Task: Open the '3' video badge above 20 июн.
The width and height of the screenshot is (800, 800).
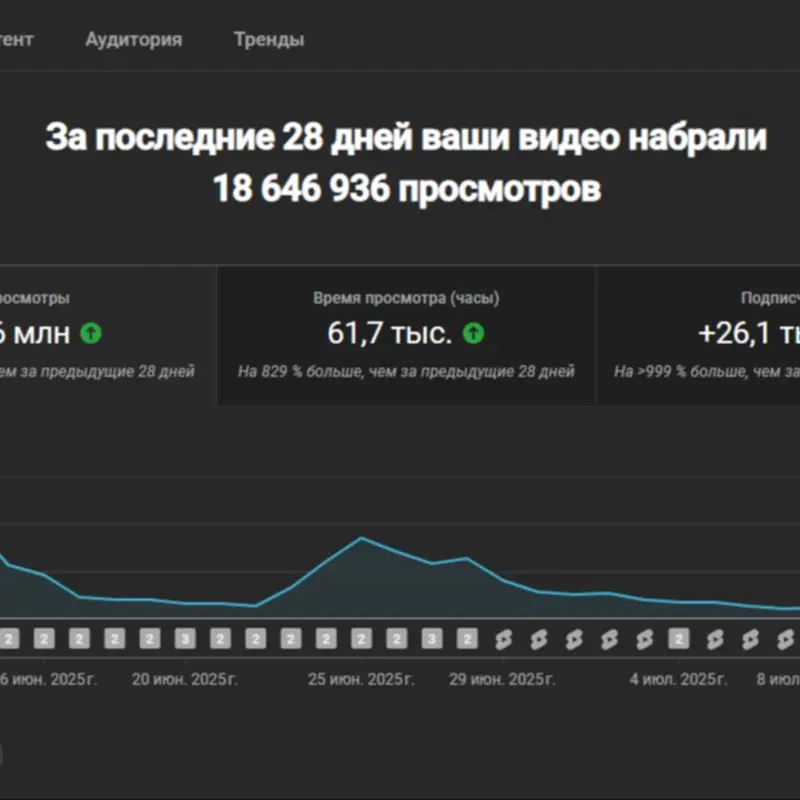Action: (185, 638)
